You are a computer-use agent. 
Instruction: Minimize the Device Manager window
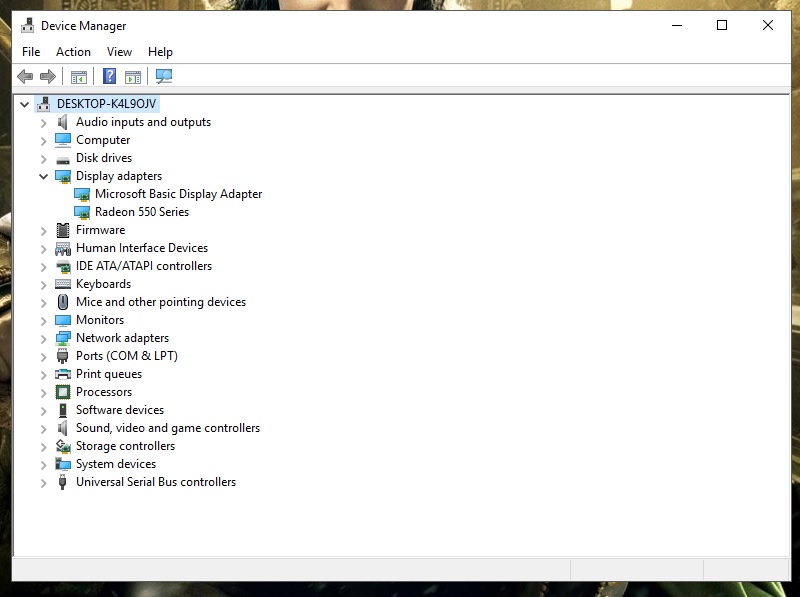point(677,25)
